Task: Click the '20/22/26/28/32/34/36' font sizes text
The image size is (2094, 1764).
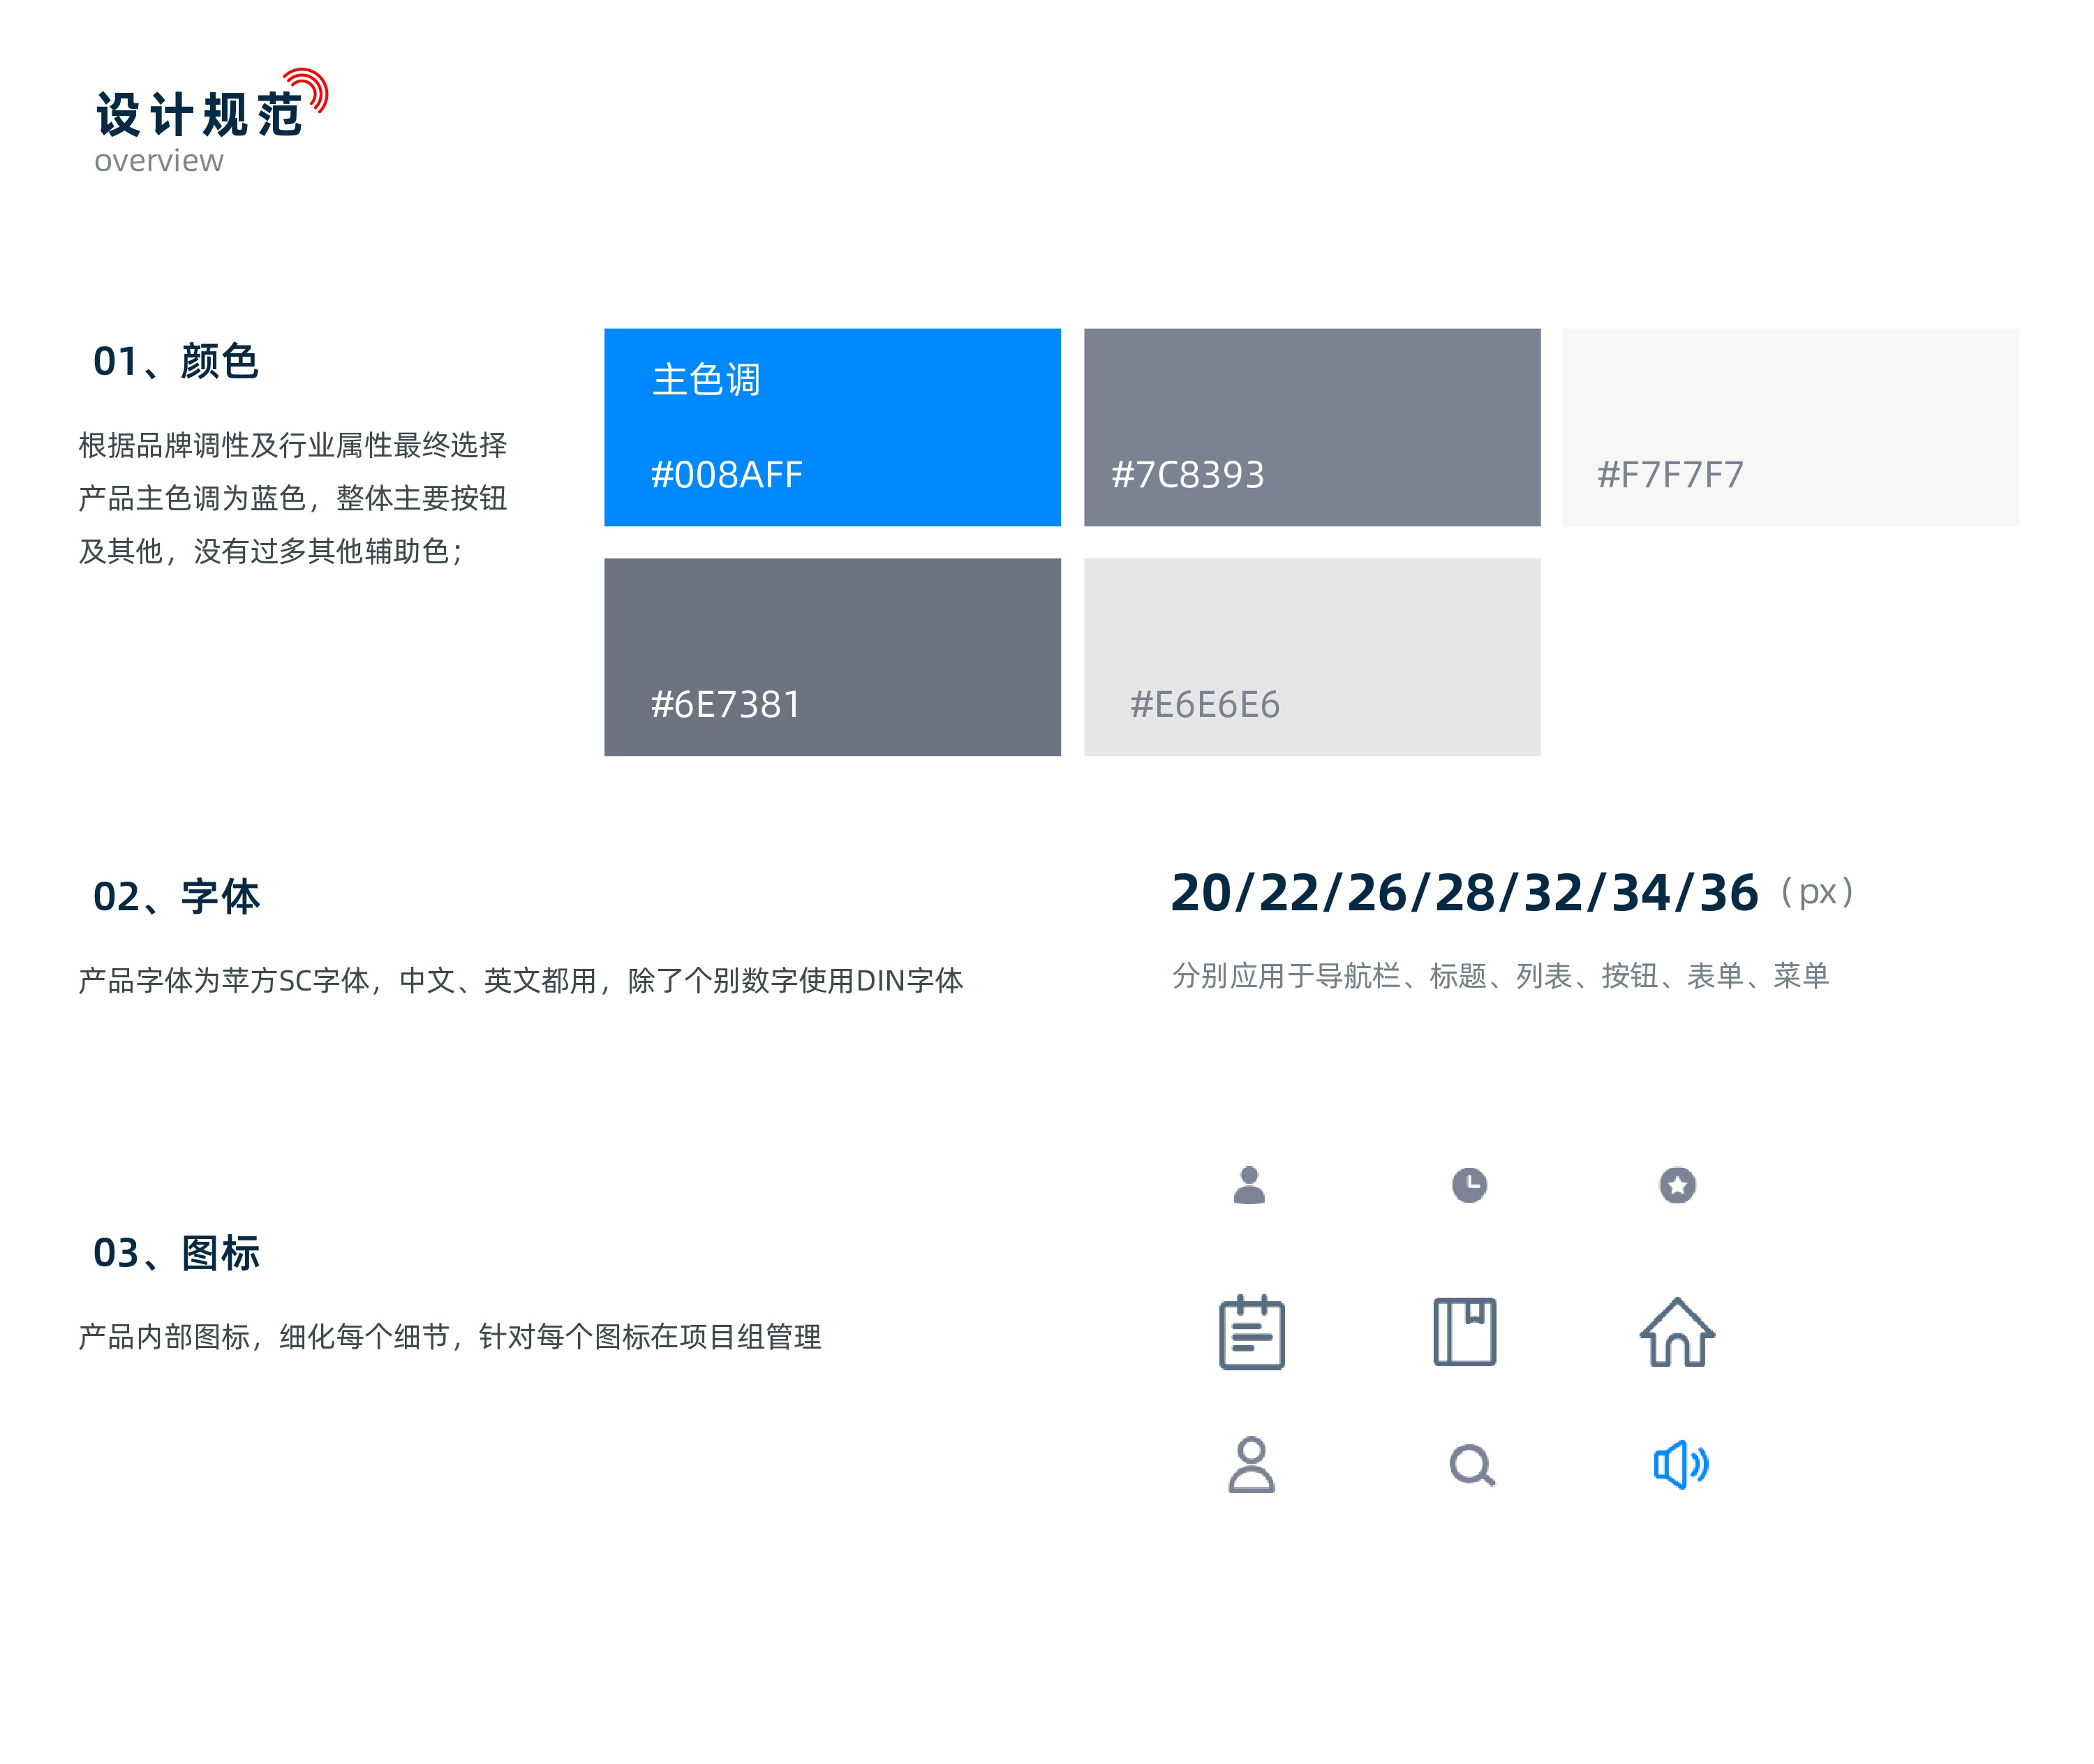Action: [x=1464, y=892]
